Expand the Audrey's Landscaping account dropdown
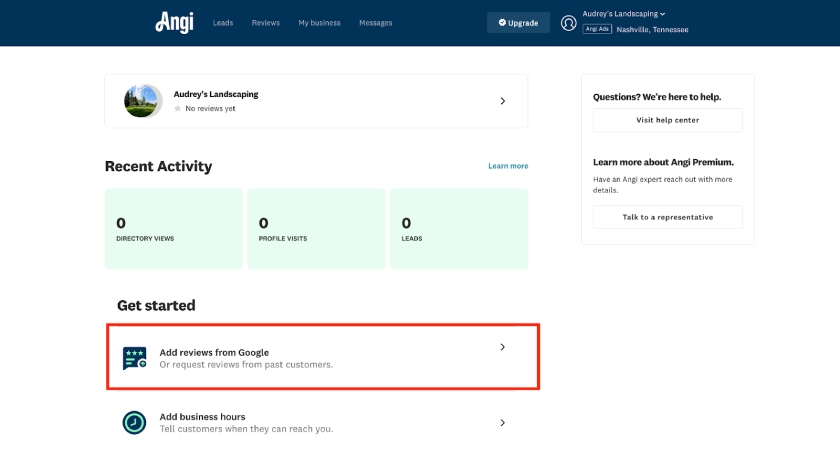 [x=624, y=14]
